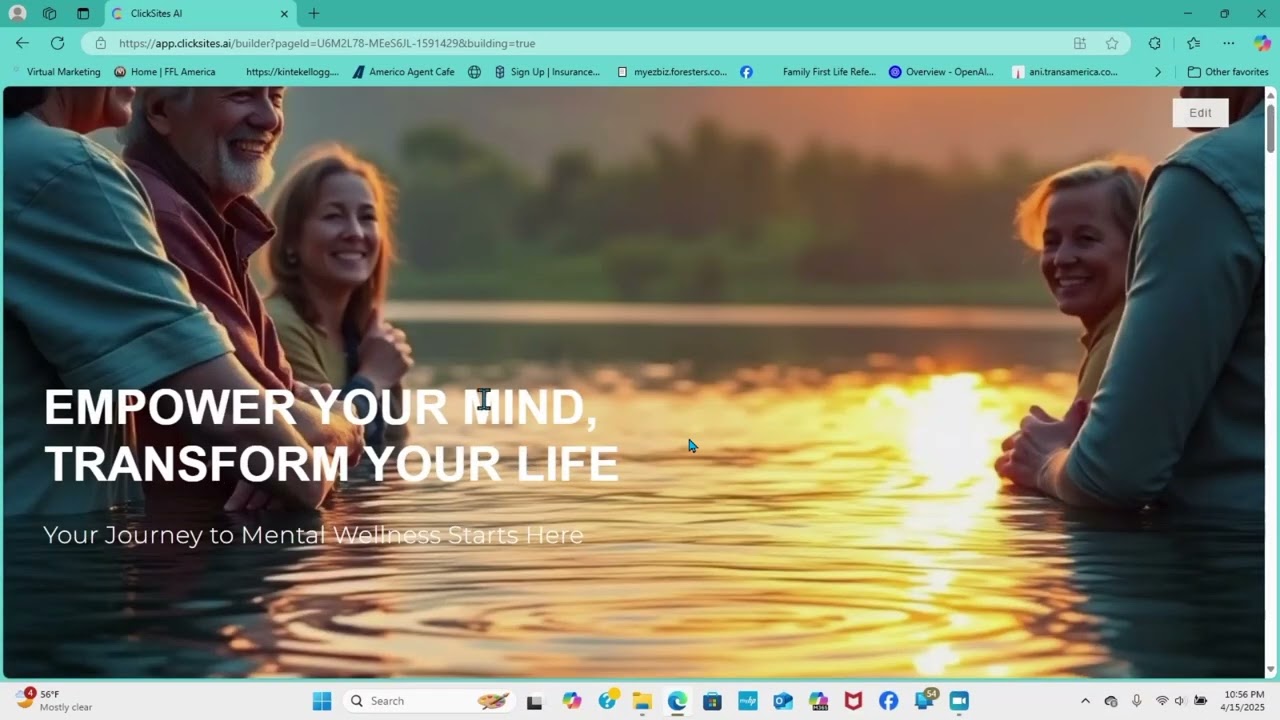1280x720 pixels.
Task: Open Edge Settings and more menu
Action: point(1229,43)
